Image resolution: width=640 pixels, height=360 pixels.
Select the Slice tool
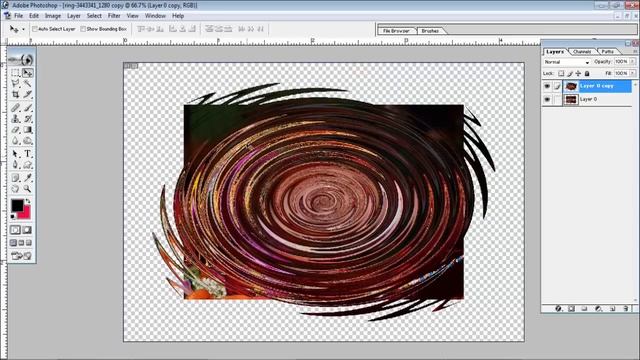27,94
